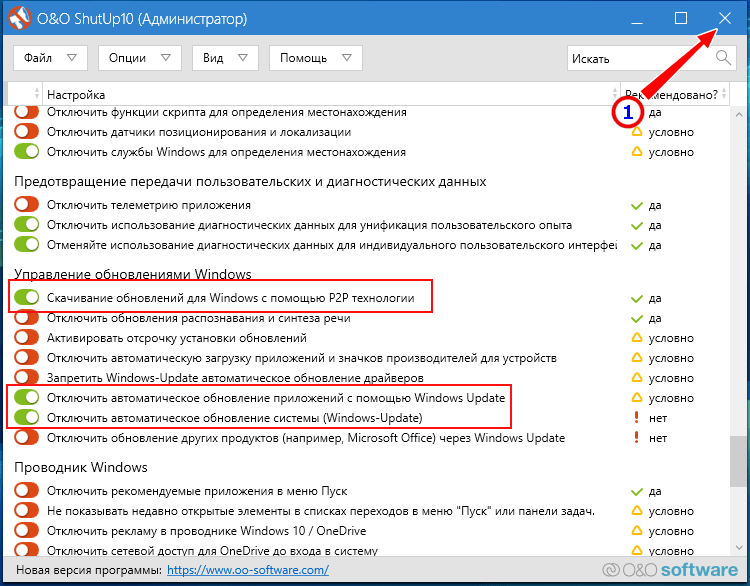The image size is (750, 586).
Task: Toggle disable speech recognition updates switch
Action: [x=26, y=318]
